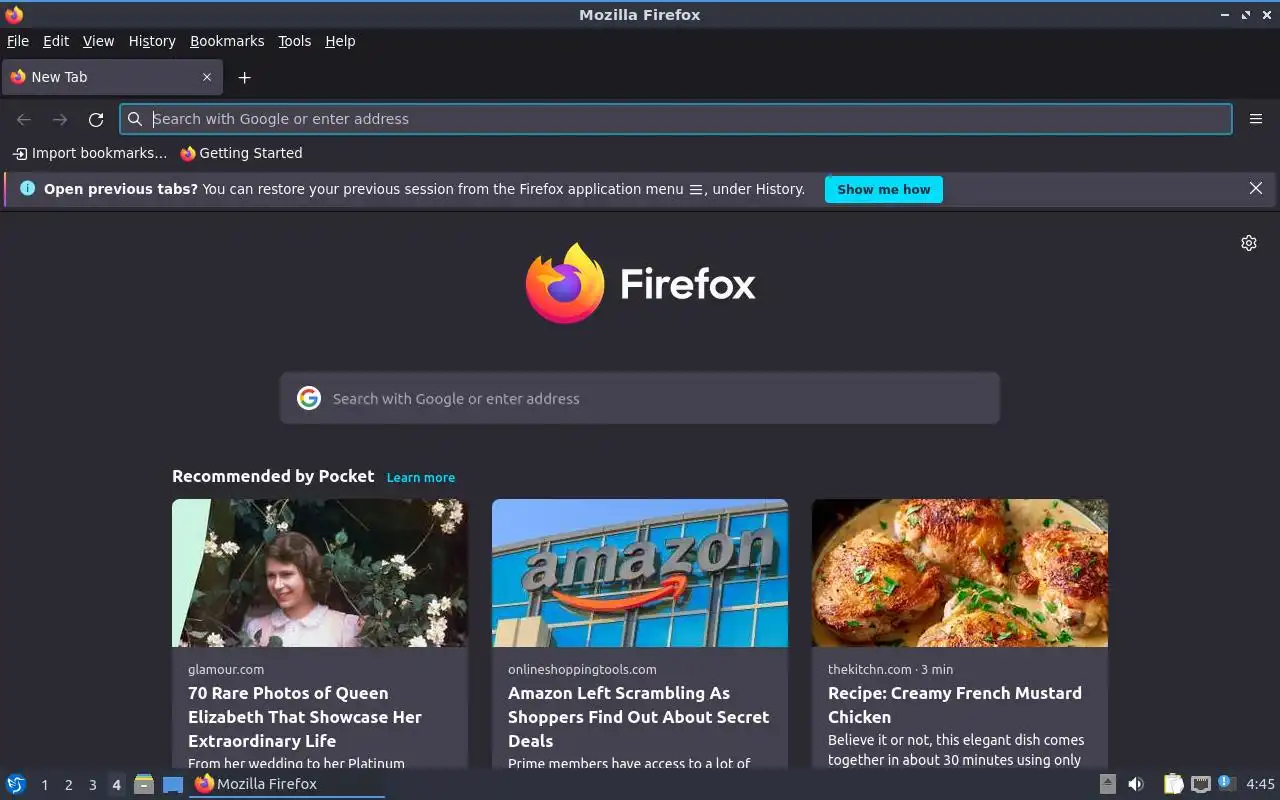Click Import bookmarks in bookmarks toolbar
Image resolution: width=1280 pixels, height=800 pixels.
click(90, 153)
